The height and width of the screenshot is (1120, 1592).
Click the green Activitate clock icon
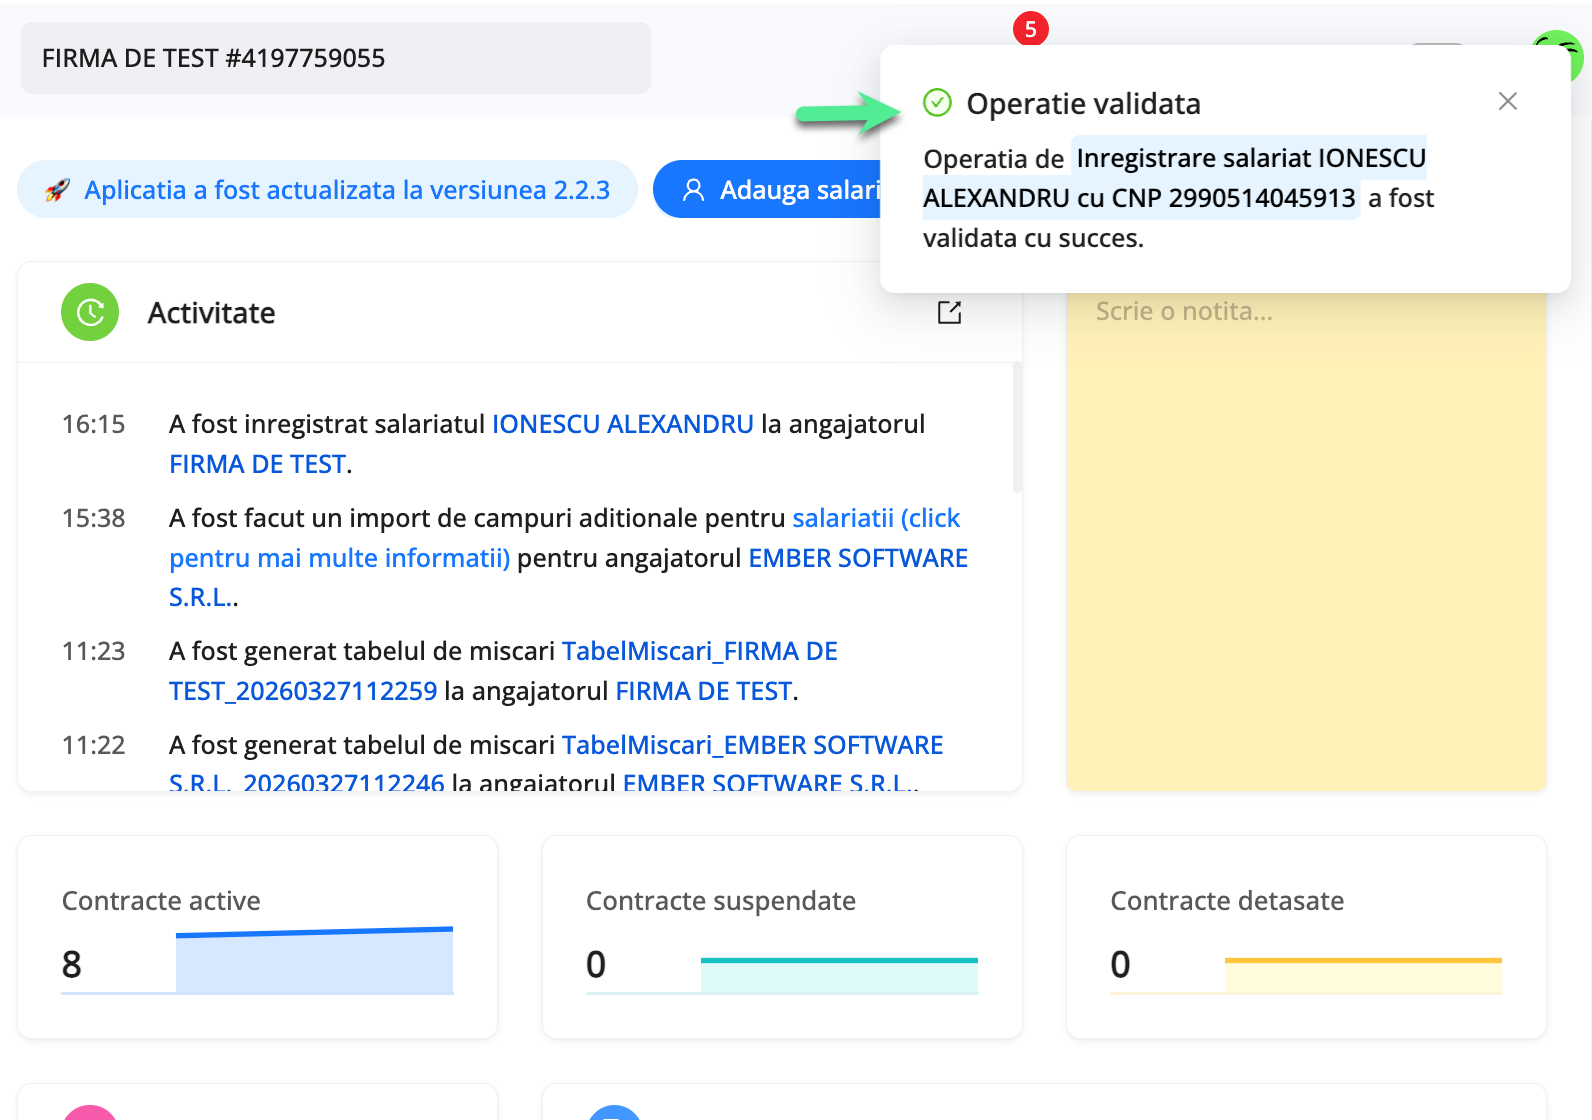point(90,312)
